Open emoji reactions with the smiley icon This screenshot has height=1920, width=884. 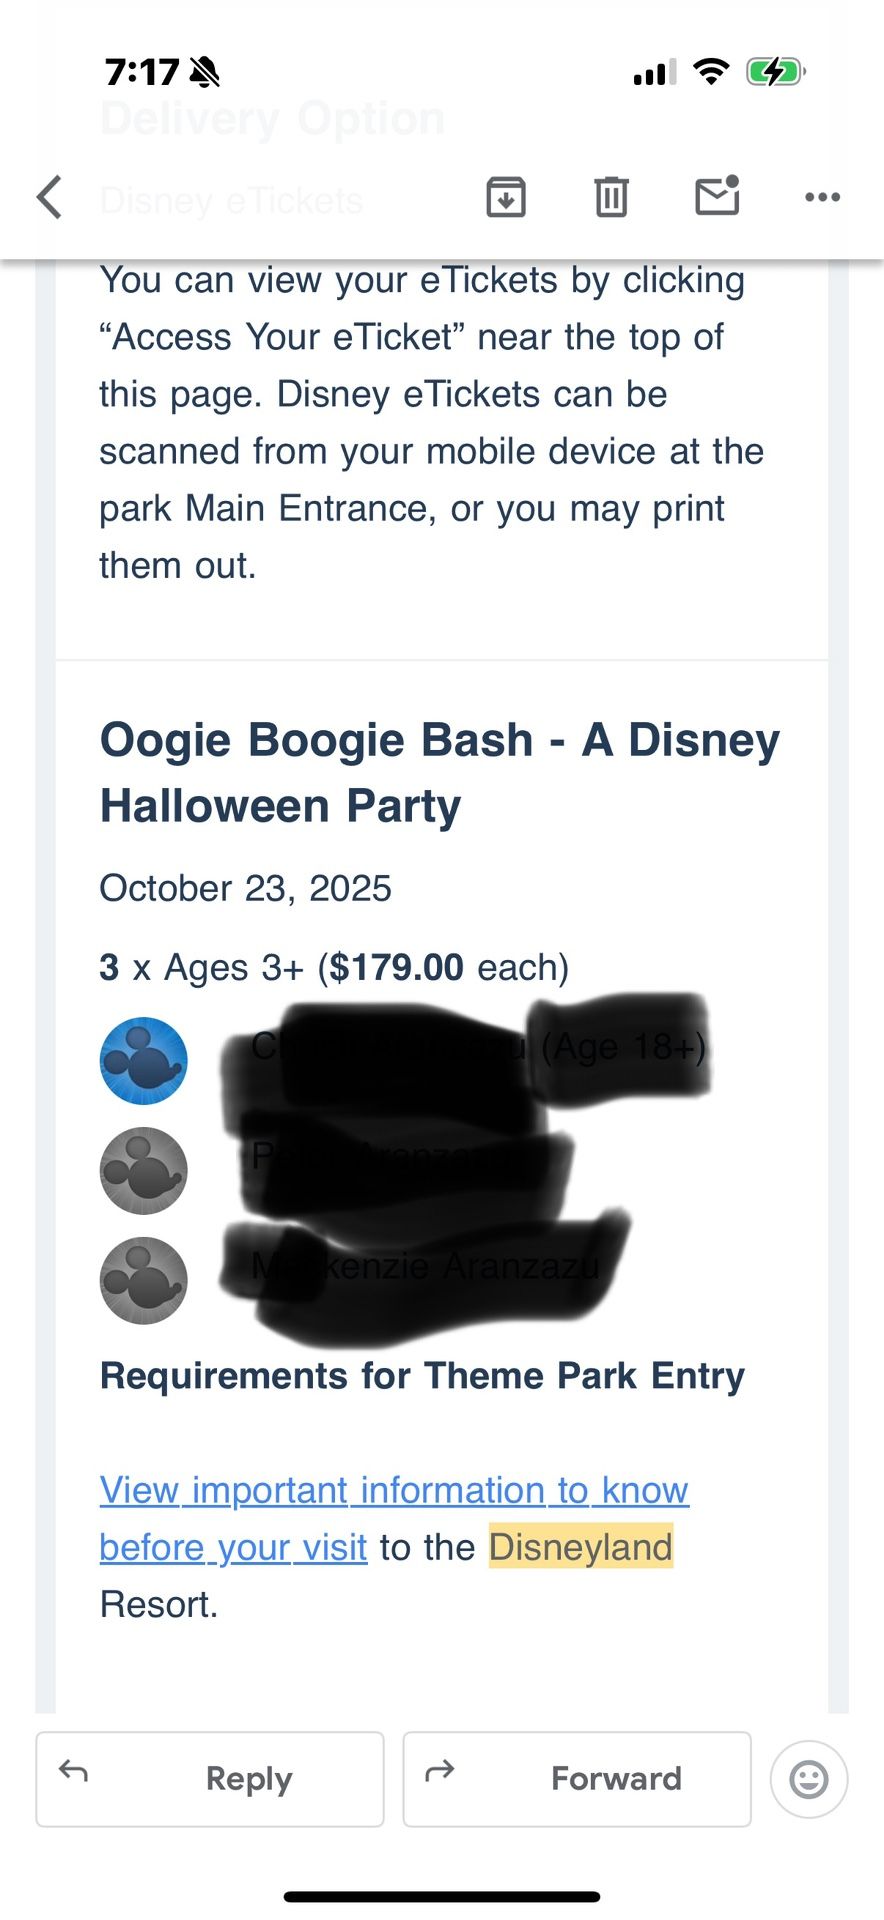pyautogui.click(x=807, y=1779)
